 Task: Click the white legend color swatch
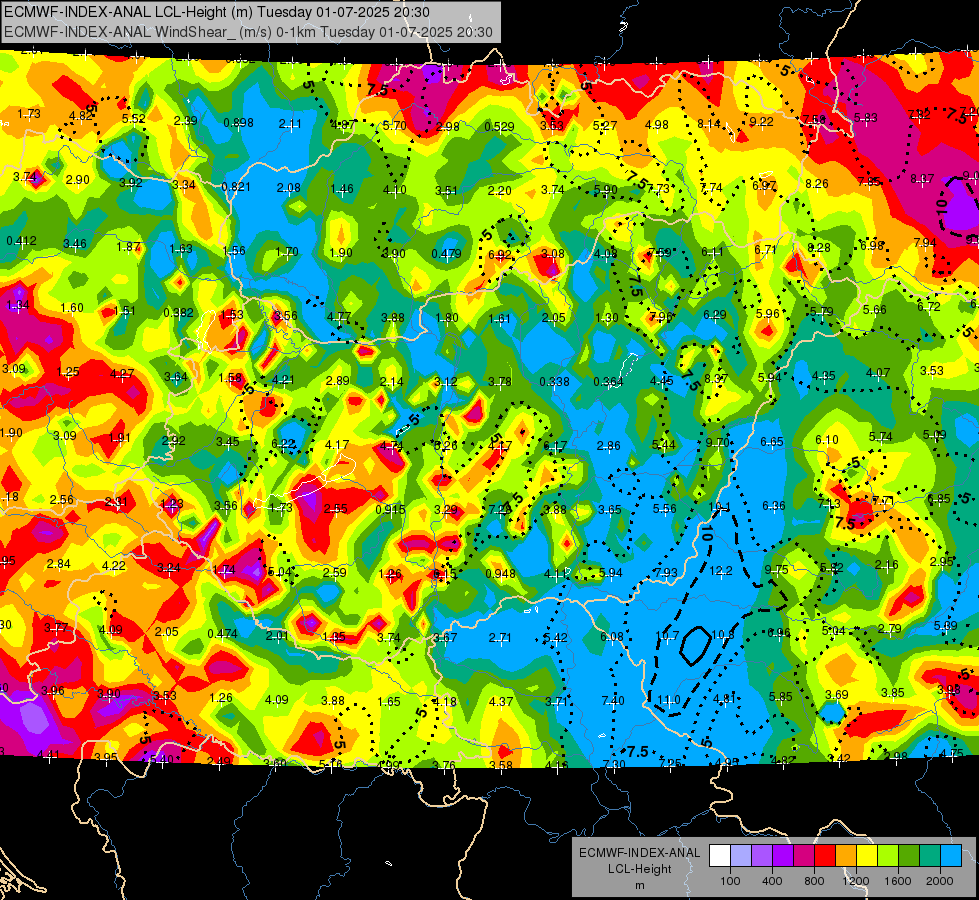click(x=720, y=856)
